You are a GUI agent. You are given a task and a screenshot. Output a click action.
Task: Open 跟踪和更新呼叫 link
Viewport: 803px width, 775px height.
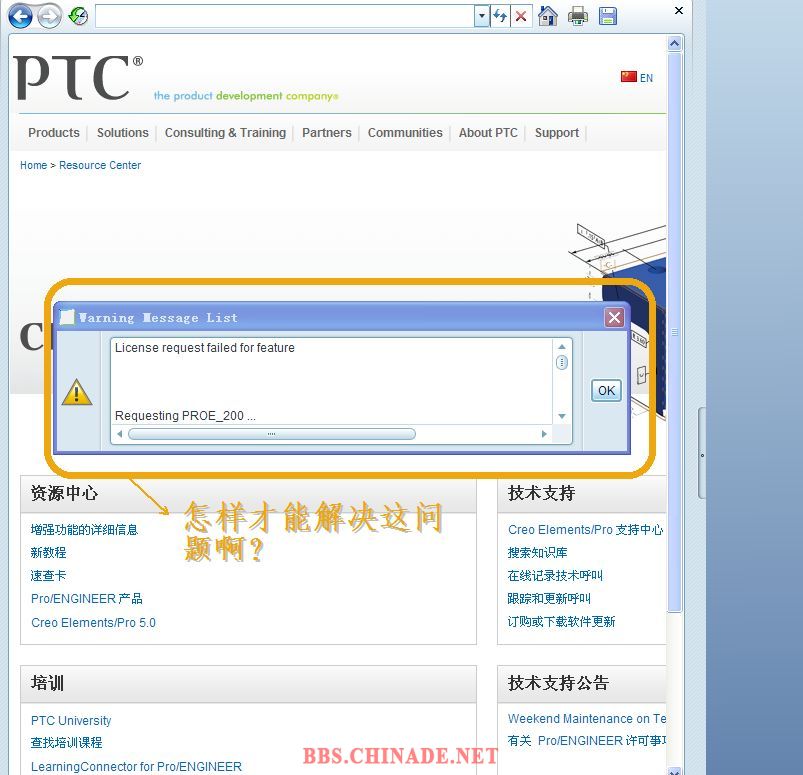[549, 598]
